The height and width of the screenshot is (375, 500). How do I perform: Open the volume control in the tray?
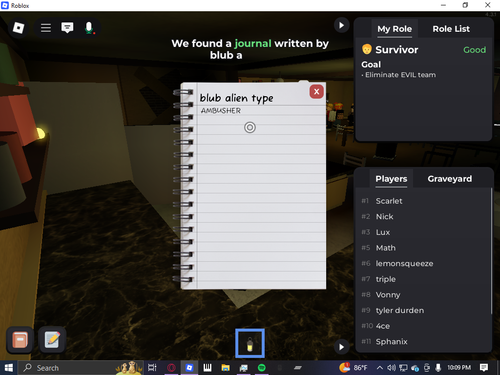coord(391,368)
